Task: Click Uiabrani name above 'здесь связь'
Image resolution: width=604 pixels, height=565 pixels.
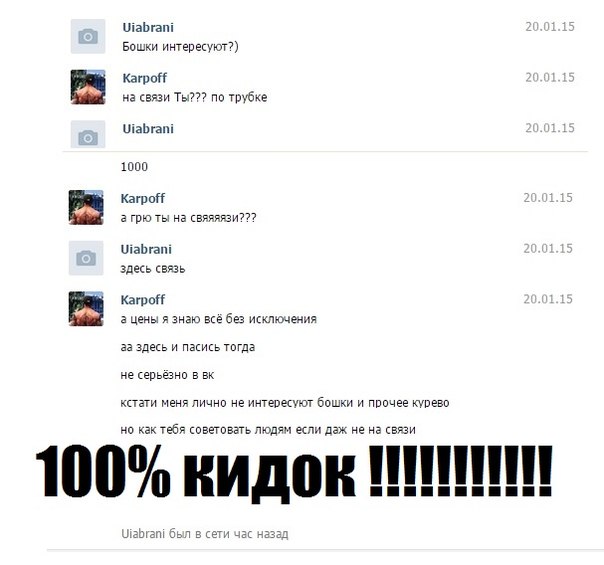Action: coord(146,249)
